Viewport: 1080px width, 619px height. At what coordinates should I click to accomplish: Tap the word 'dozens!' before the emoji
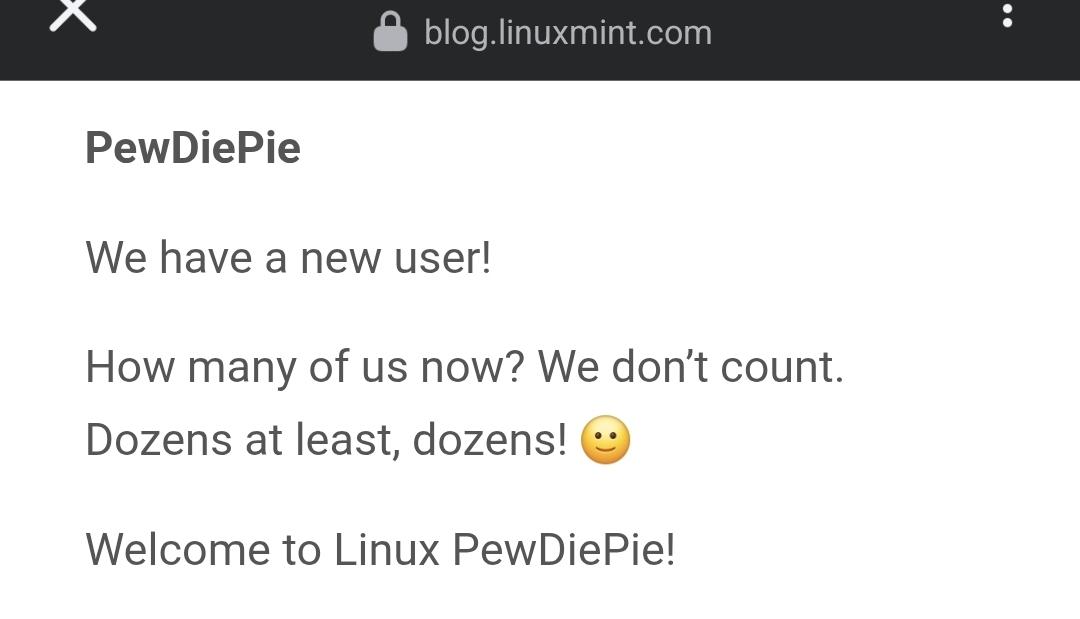490,440
